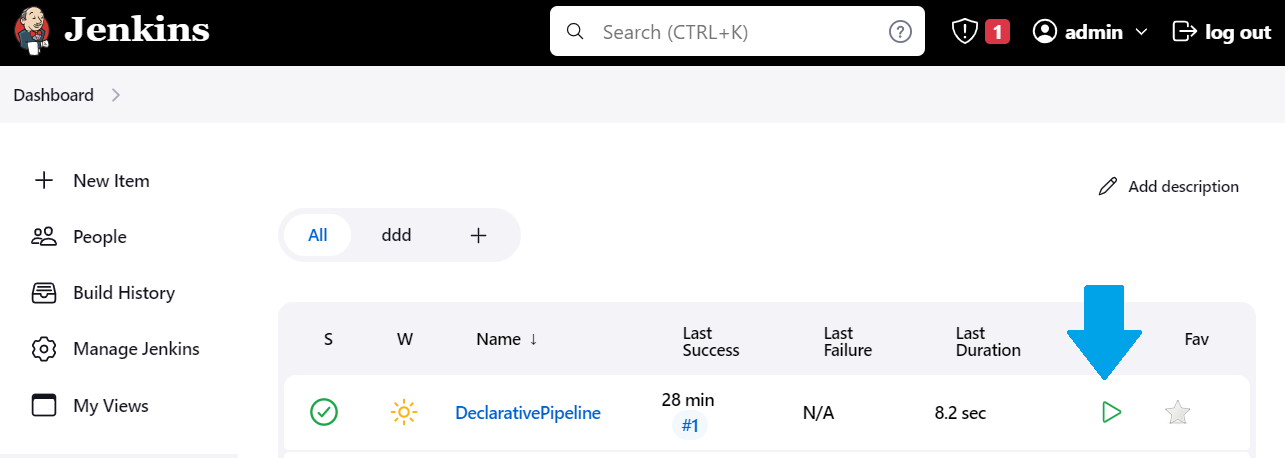
Task: Open New Item in the sidebar
Action: point(111,181)
